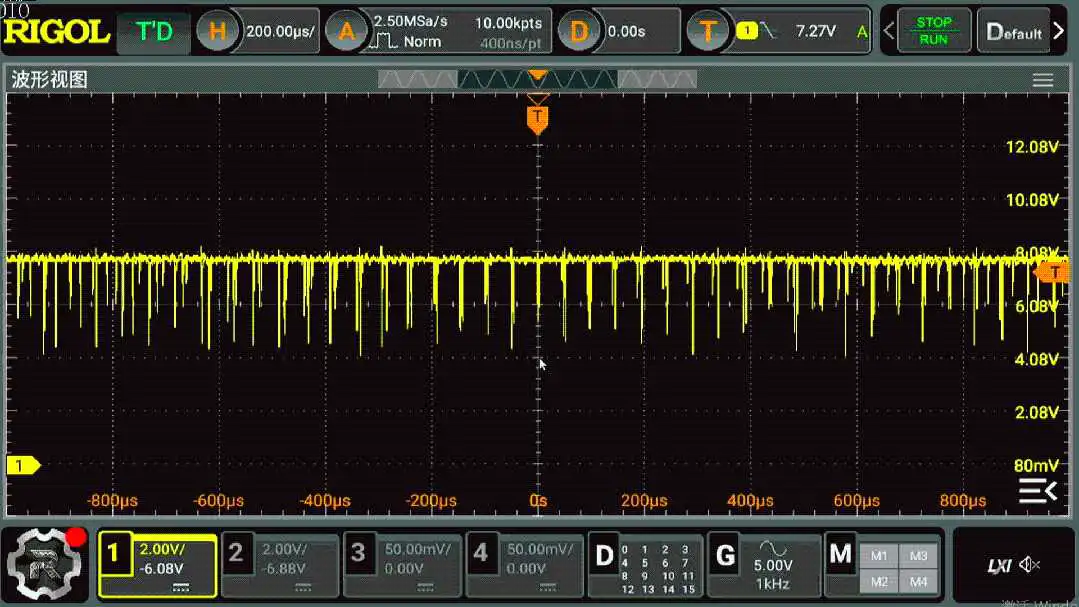Expand the side results panel arrow icon

click(x=1037, y=491)
